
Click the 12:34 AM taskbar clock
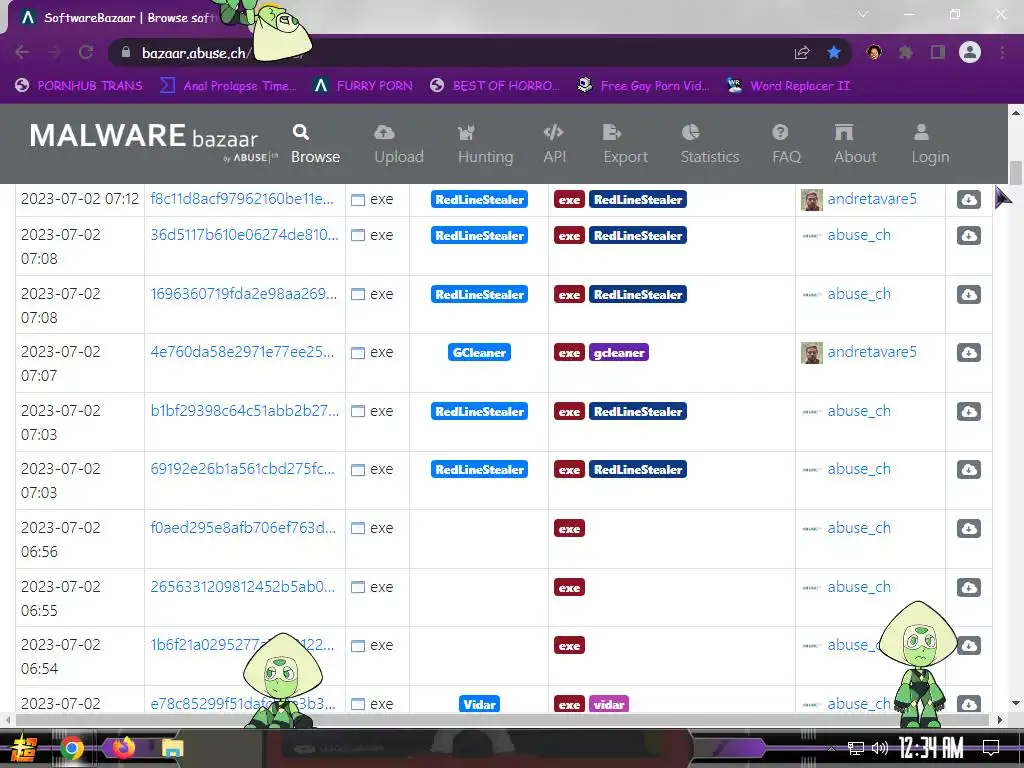coord(930,747)
